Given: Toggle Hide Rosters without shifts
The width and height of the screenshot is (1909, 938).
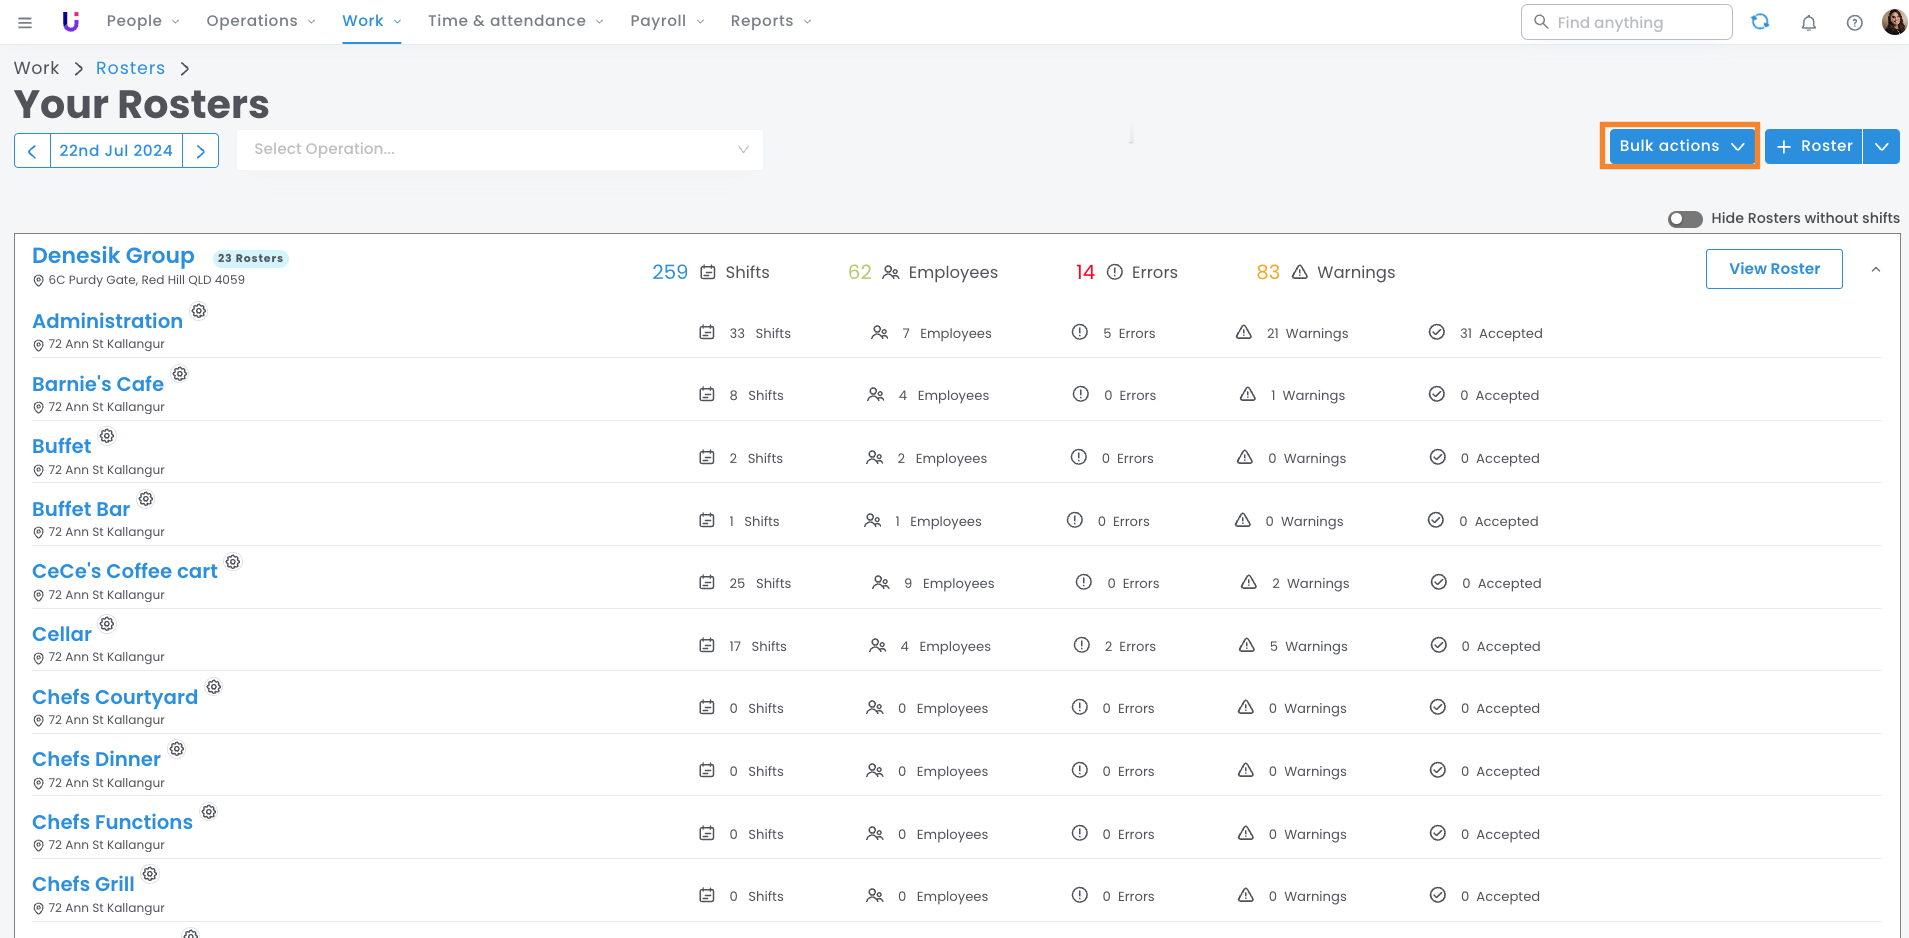Looking at the screenshot, I should point(1684,219).
